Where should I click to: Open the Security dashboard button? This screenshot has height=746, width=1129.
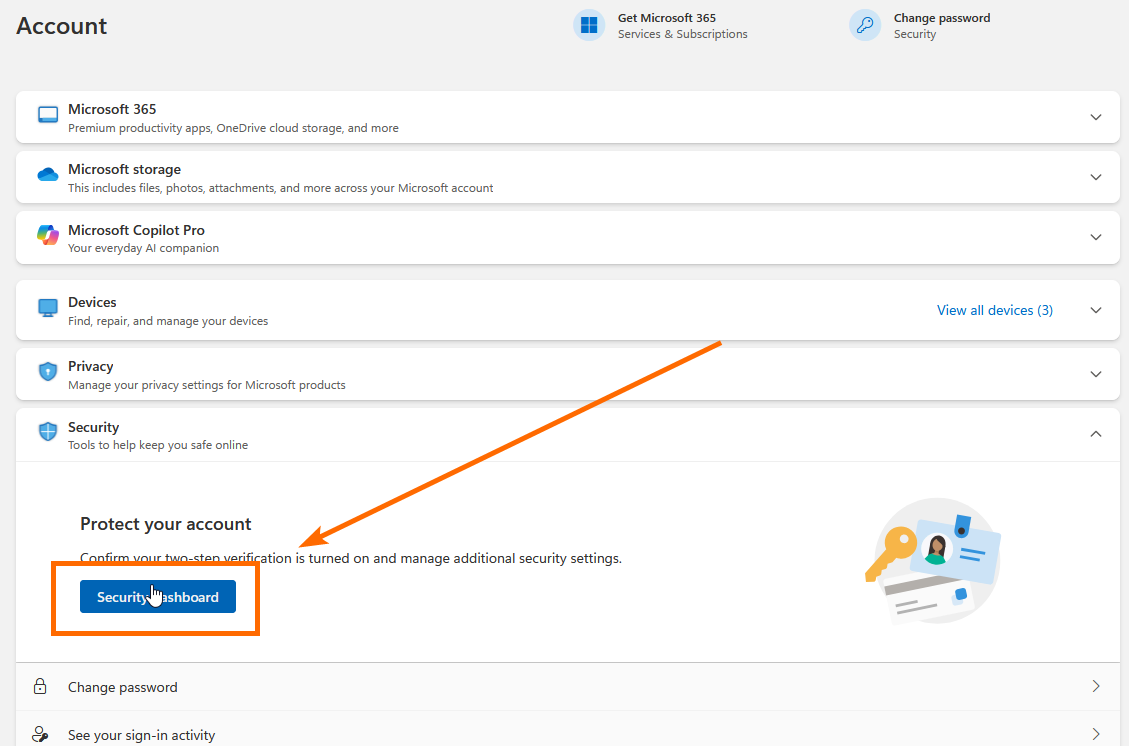click(158, 597)
